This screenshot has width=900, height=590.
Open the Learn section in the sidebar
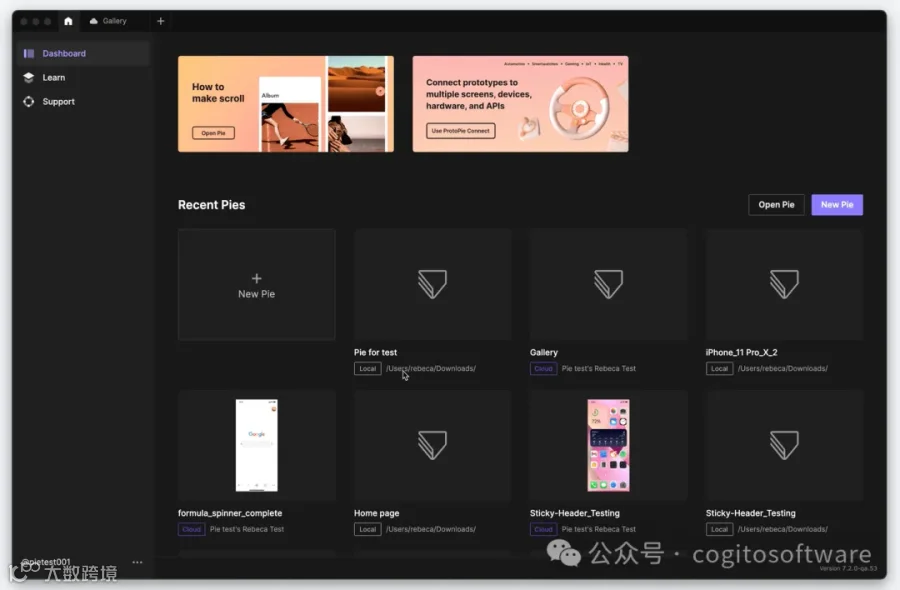click(83, 77)
